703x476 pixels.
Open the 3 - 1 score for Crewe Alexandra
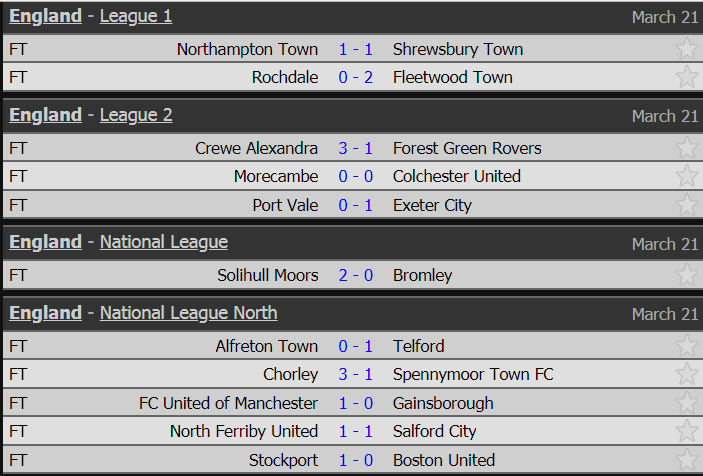356,148
